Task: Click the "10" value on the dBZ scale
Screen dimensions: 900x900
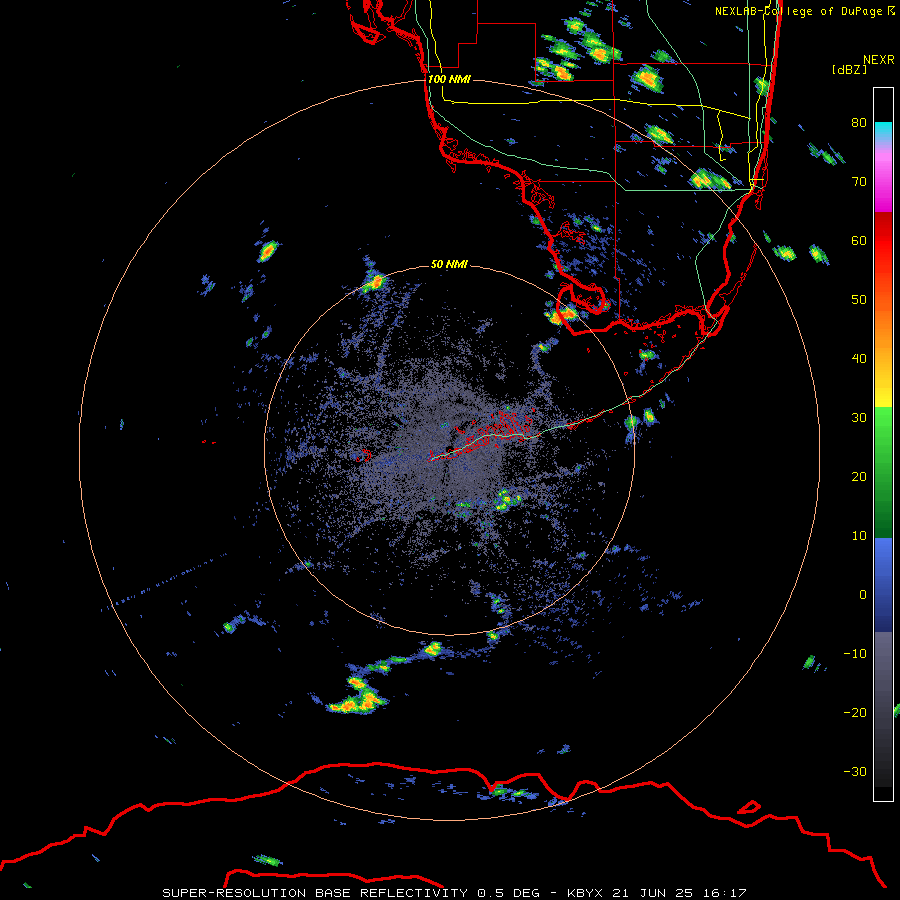Action: pos(859,536)
